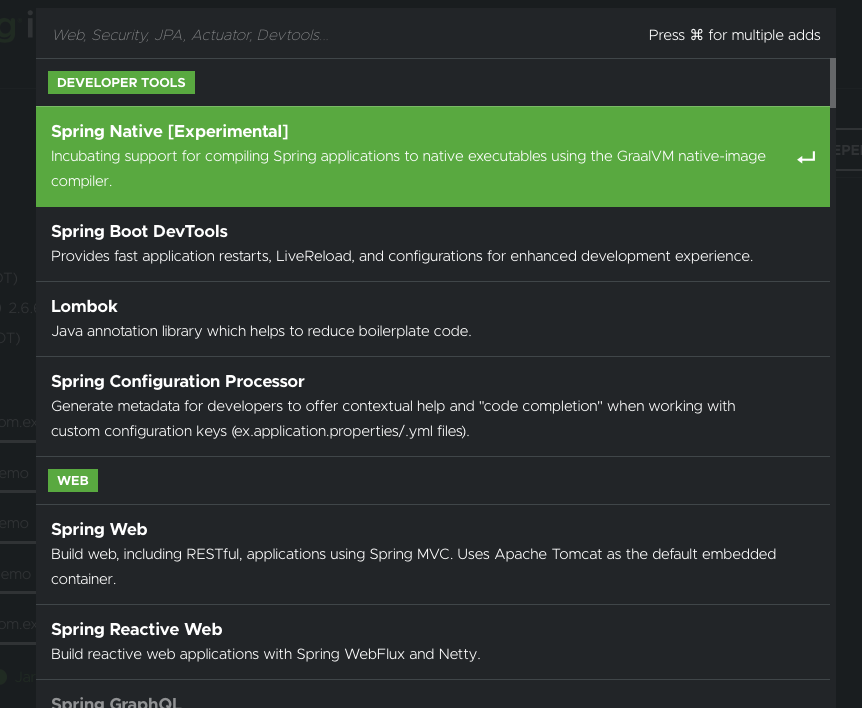Screen dimensions: 862x708
Task: Click the dependency list scrollbar thumb
Action: click(833, 83)
